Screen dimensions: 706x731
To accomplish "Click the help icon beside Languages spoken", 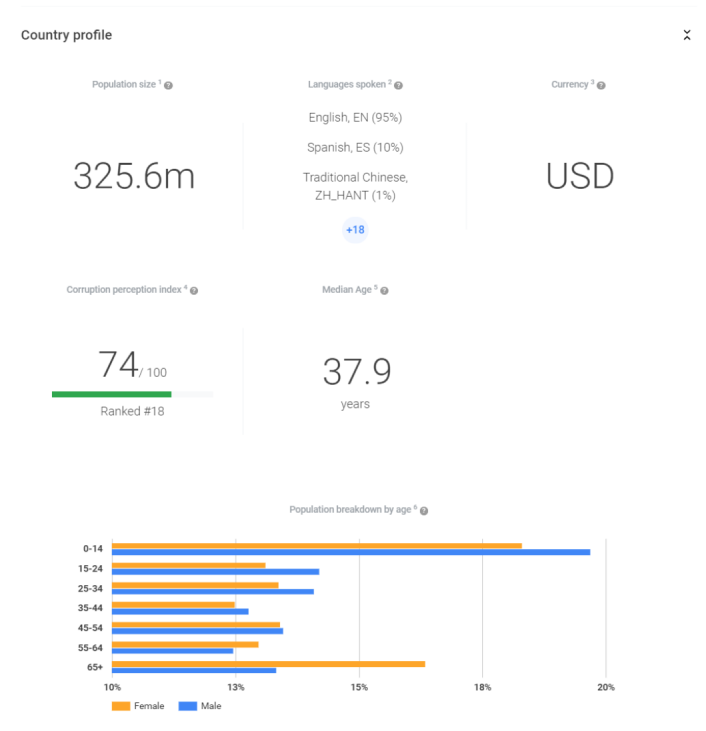I will tap(398, 86).
